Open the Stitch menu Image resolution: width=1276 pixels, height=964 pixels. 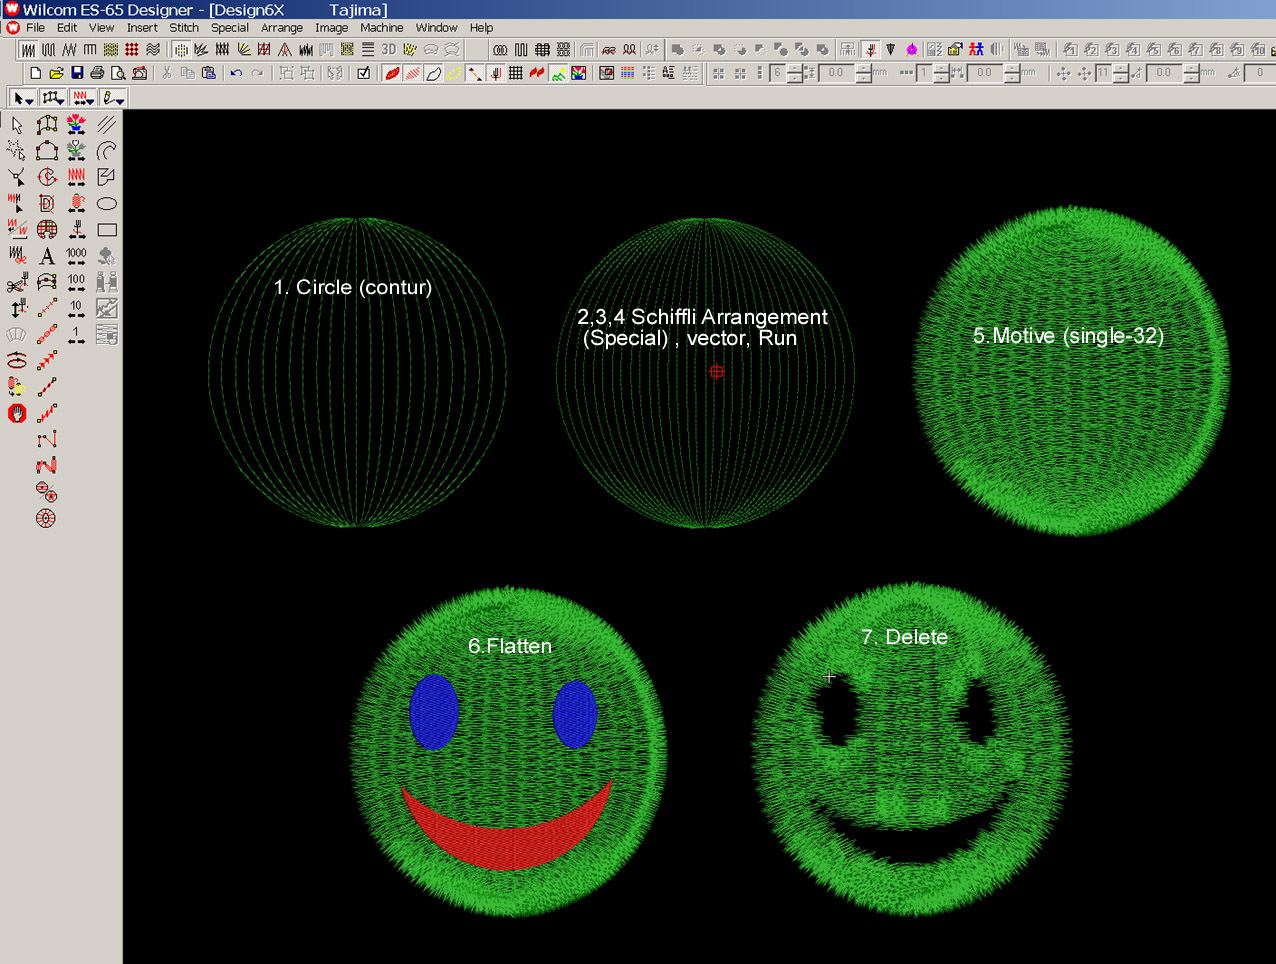click(183, 28)
